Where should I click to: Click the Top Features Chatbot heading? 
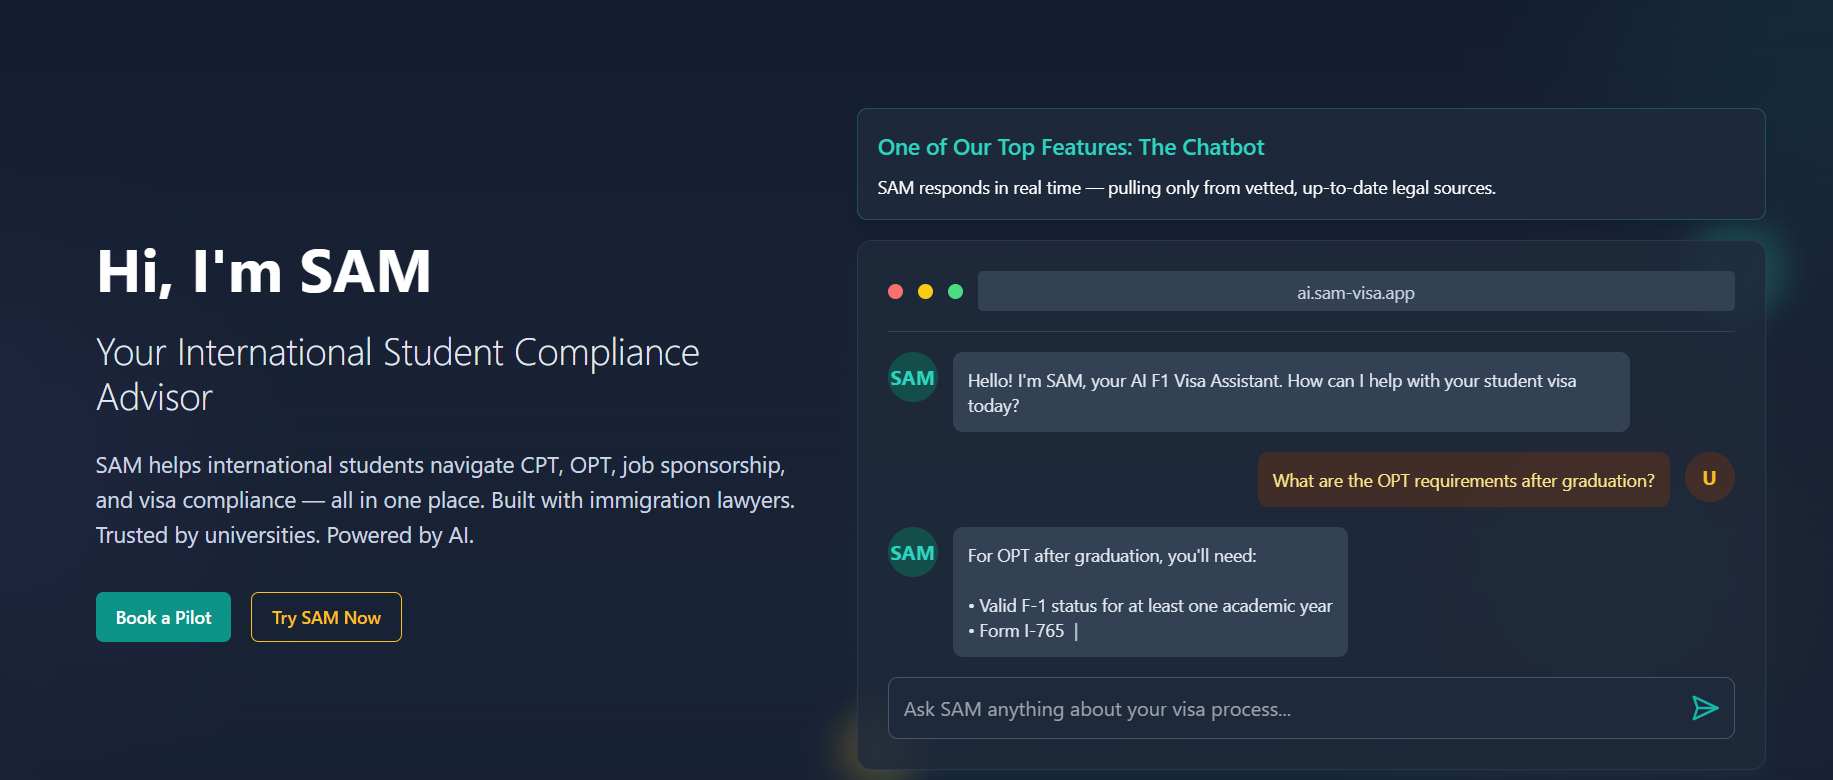1071,147
